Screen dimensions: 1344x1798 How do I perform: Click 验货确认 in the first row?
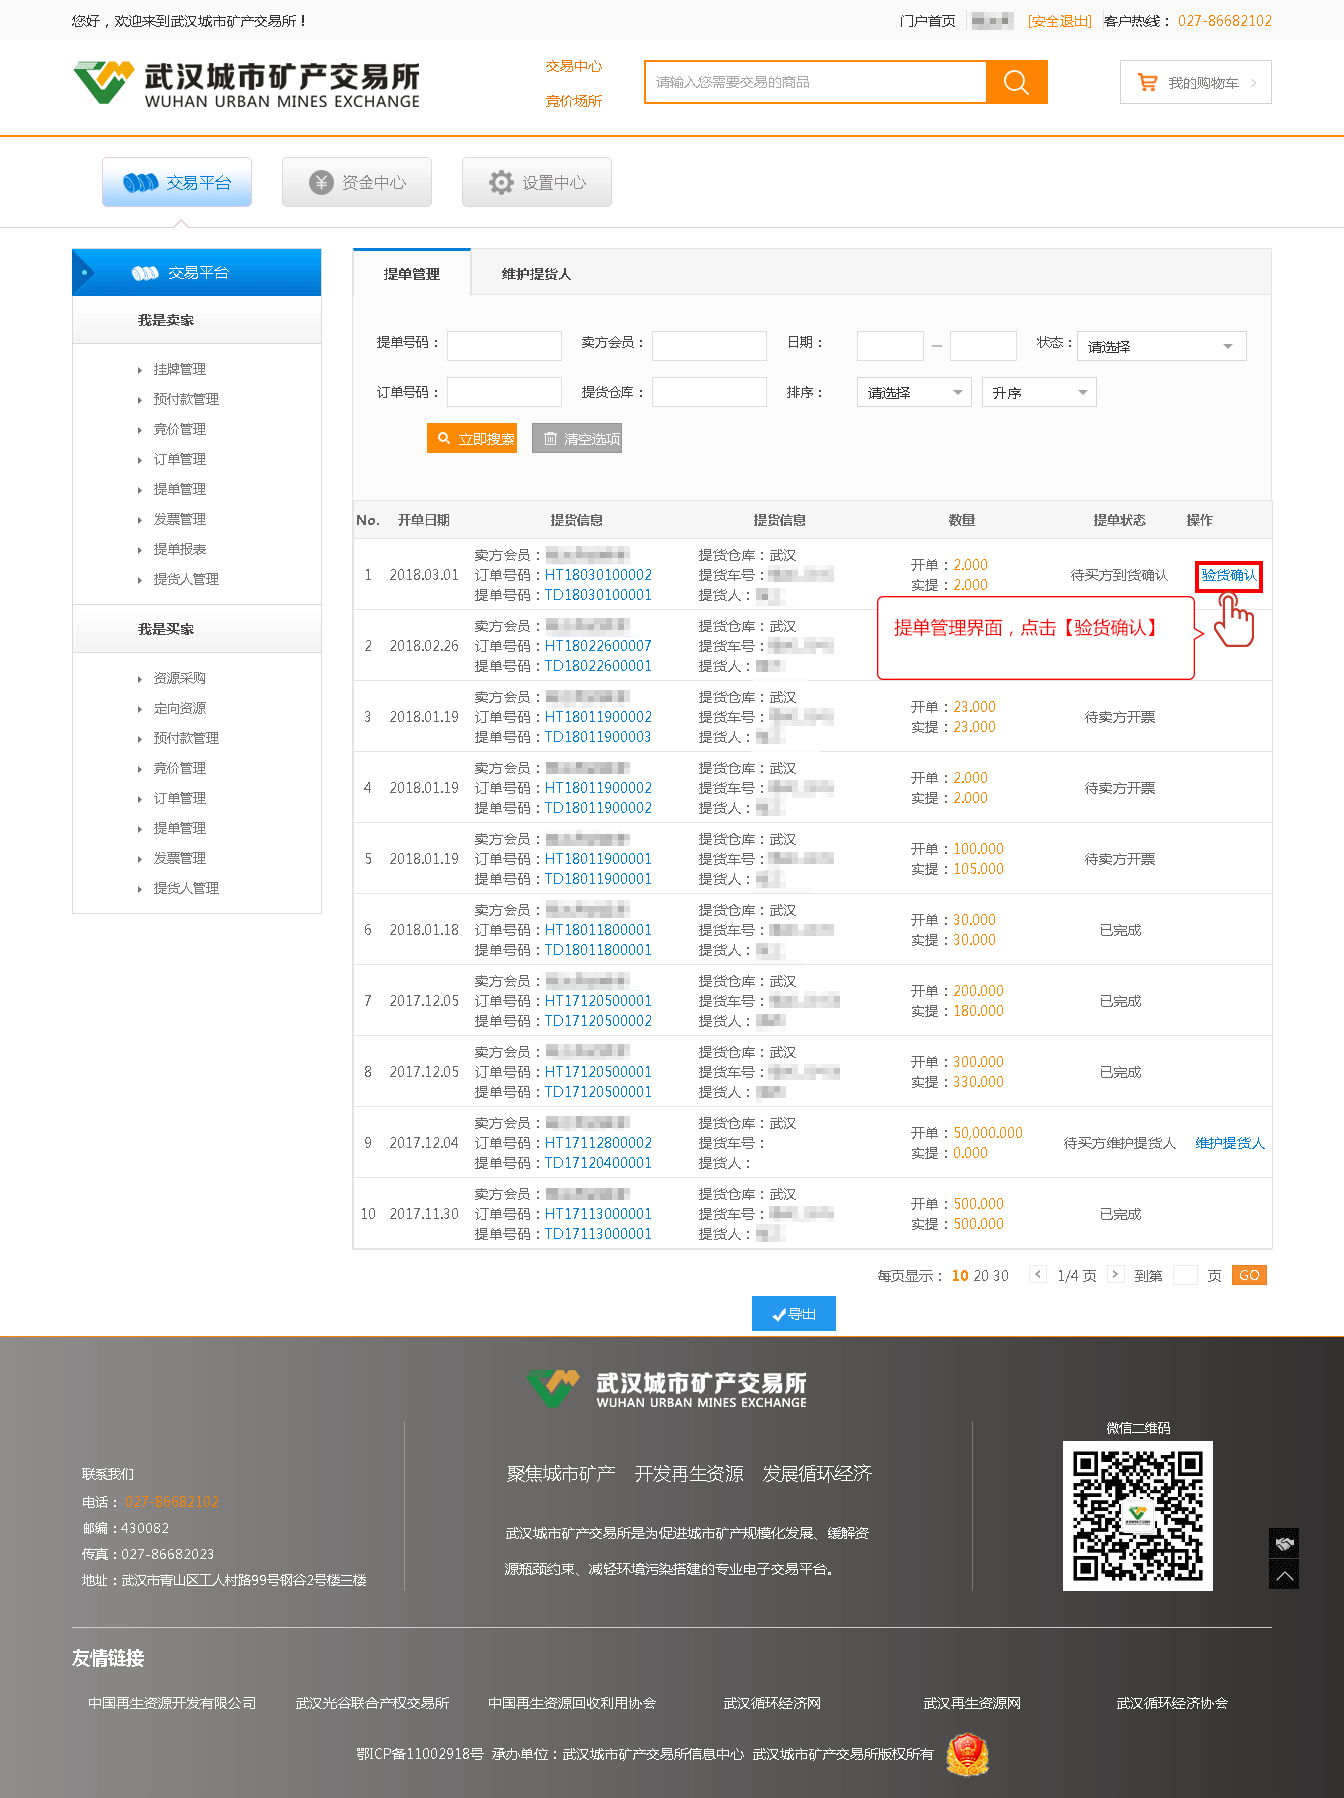(1229, 576)
